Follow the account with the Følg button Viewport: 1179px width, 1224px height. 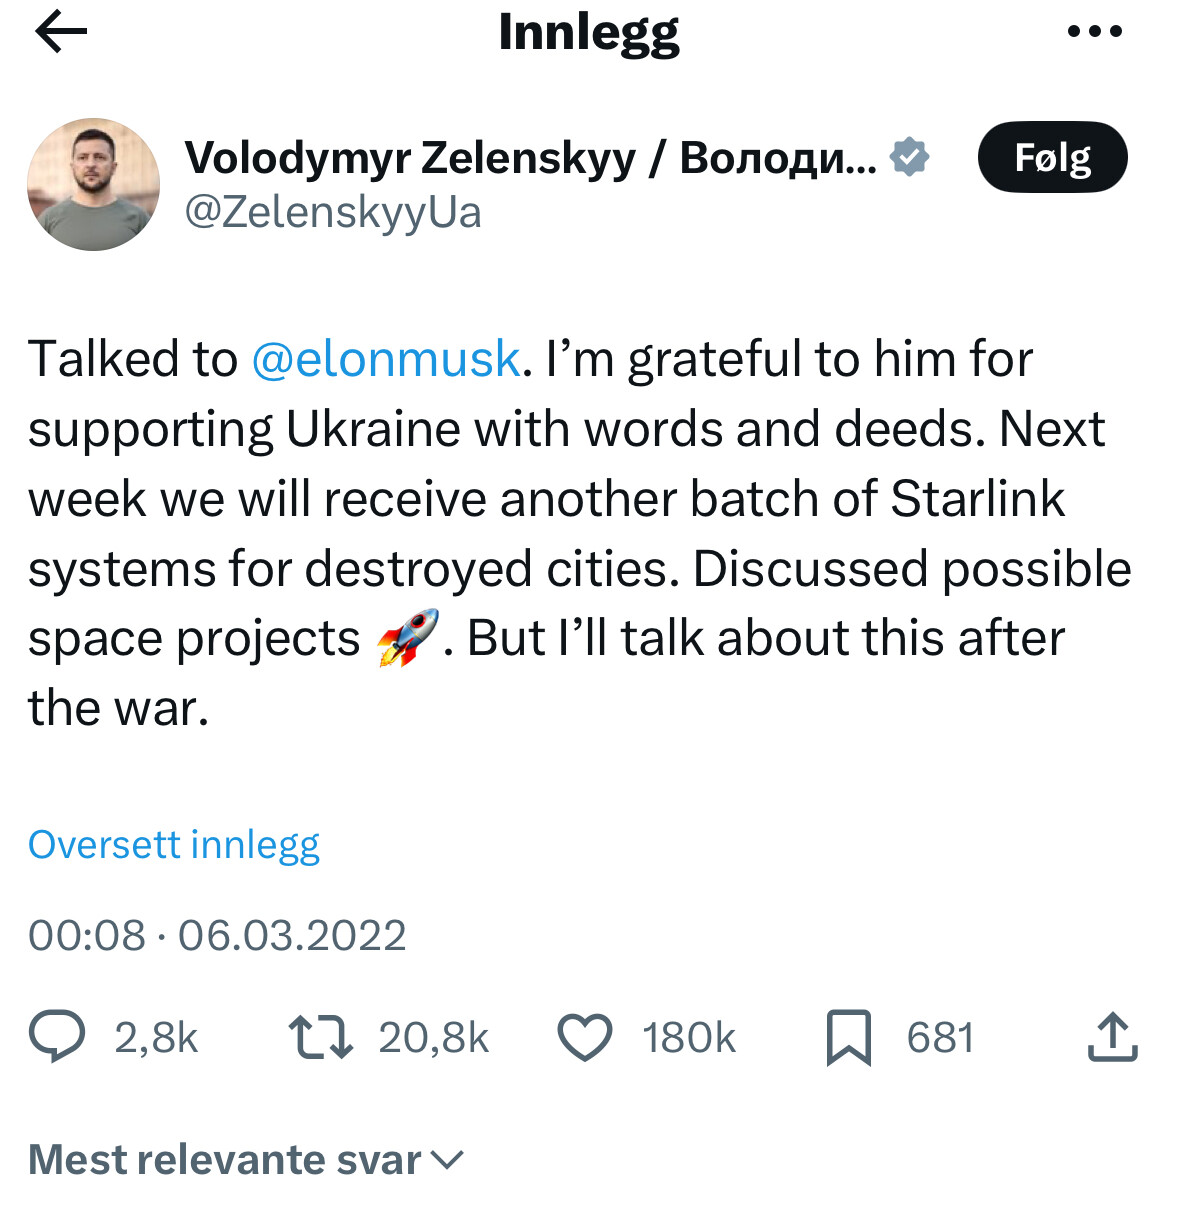(1052, 157)
